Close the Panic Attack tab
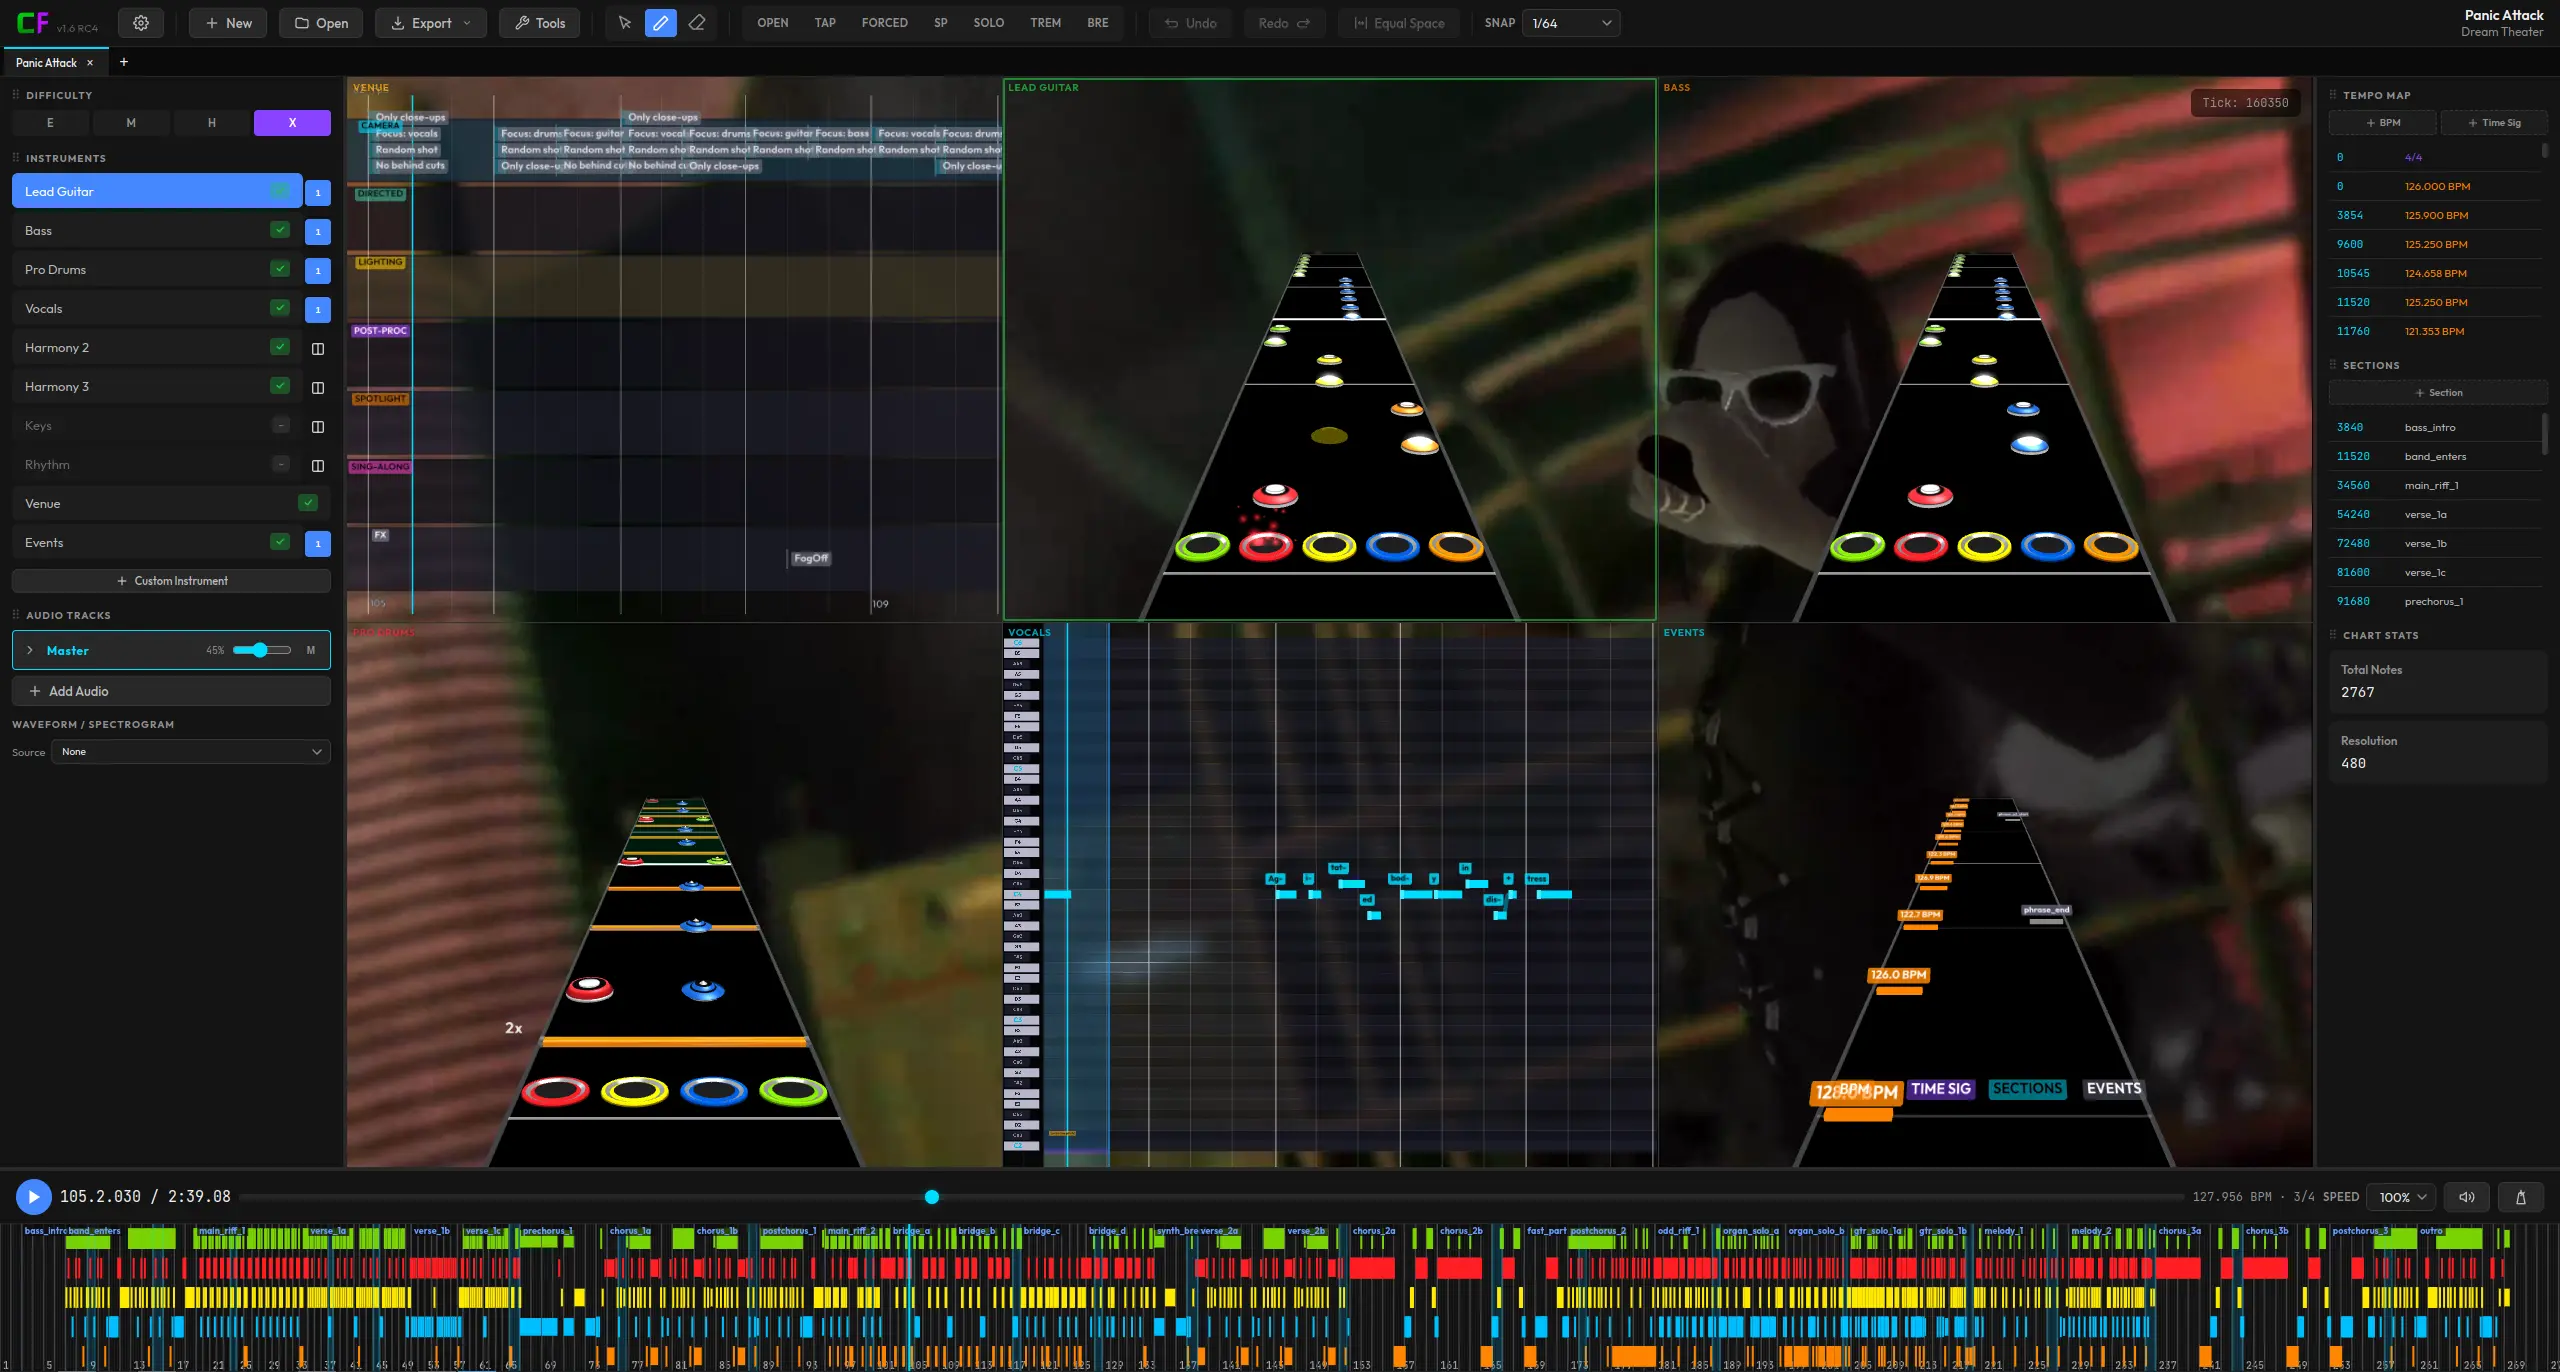The image size is (2560, 1372). coord(90,63)
